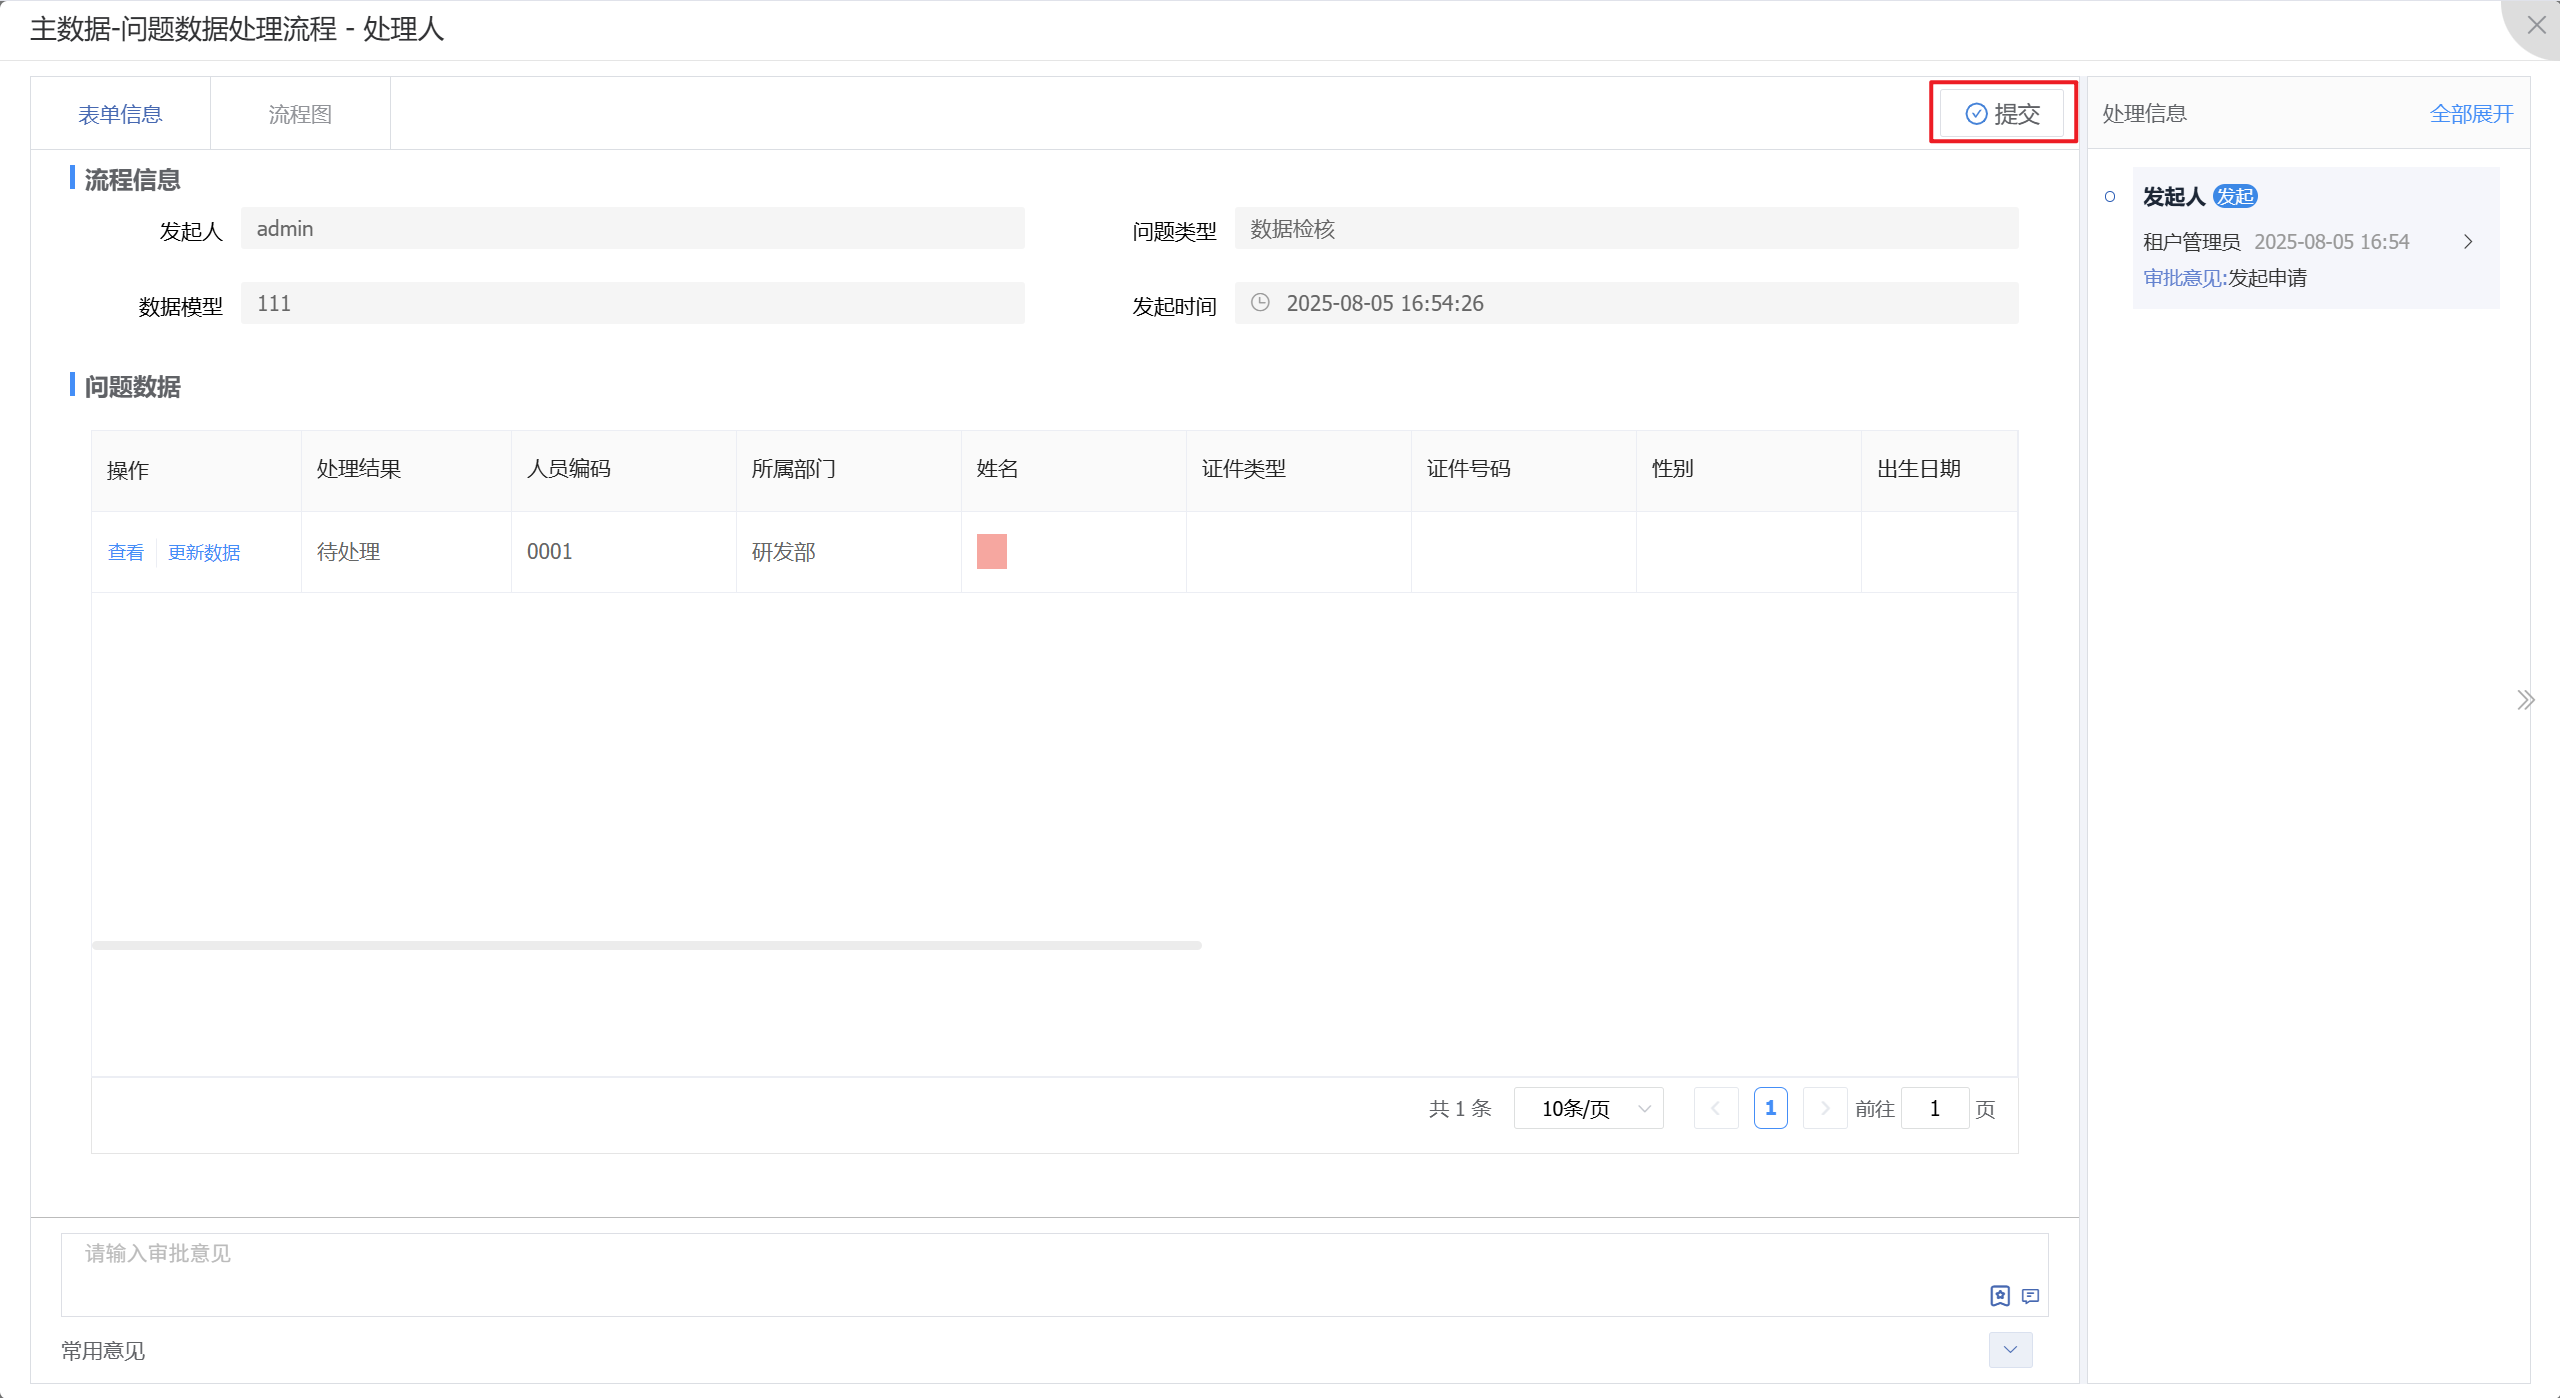Close the dialog with X icon

point(2536,25)
